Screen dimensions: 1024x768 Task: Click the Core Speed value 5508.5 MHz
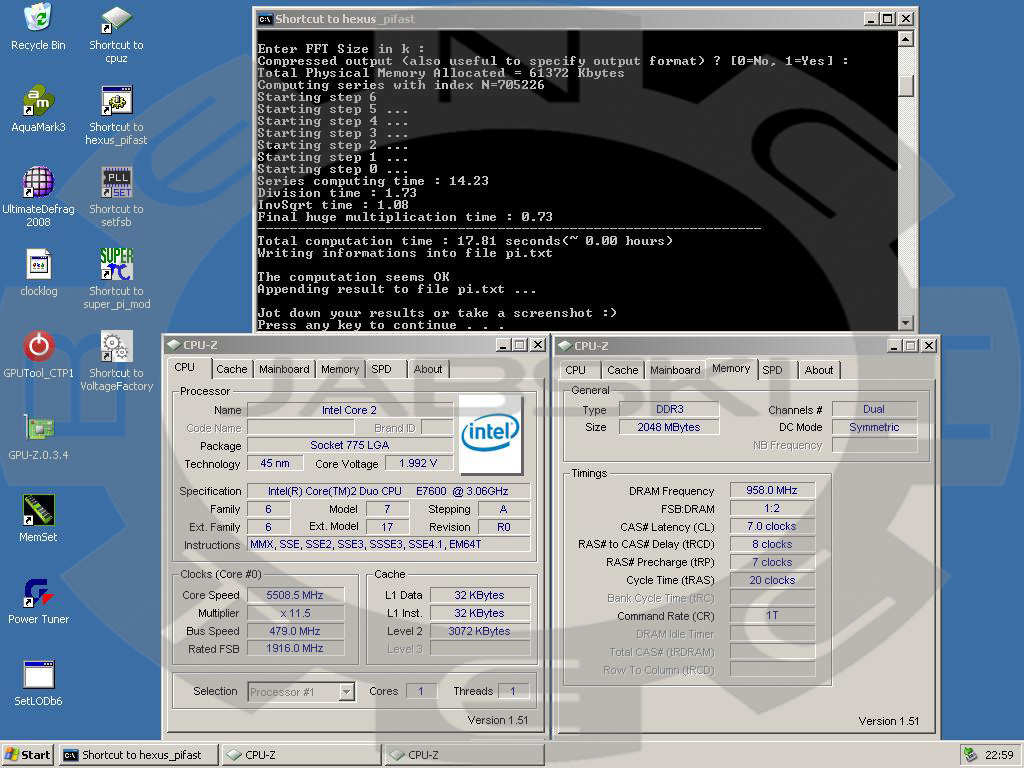pos(295,595)
